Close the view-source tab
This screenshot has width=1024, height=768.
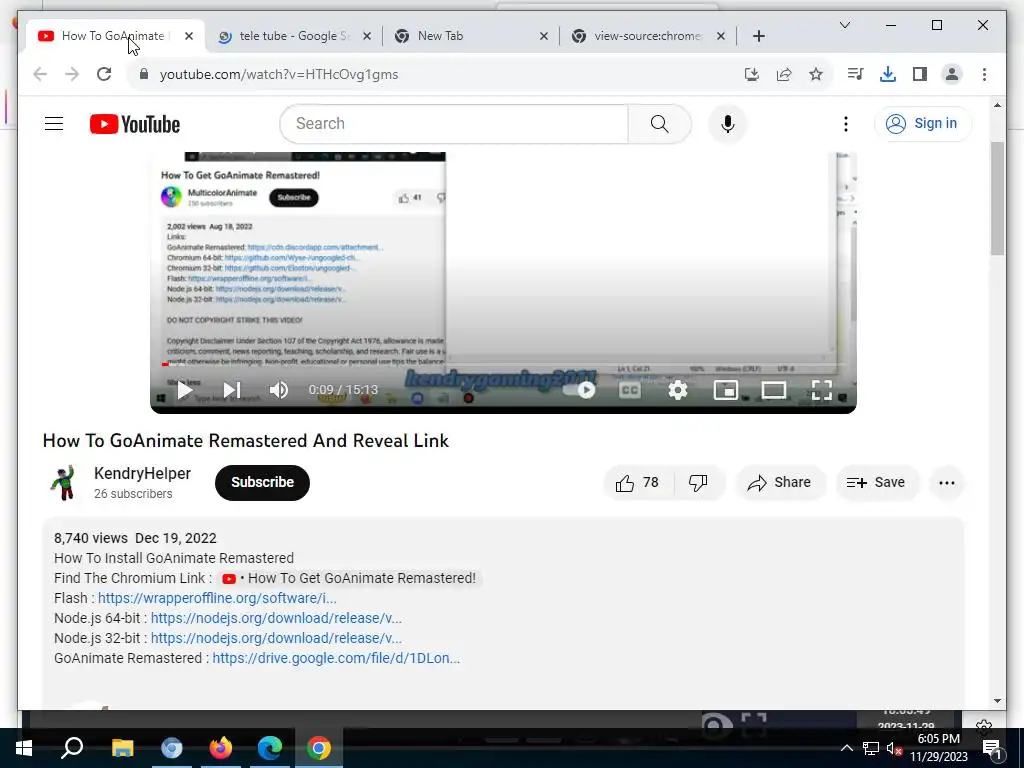click(x=720, y=36)
